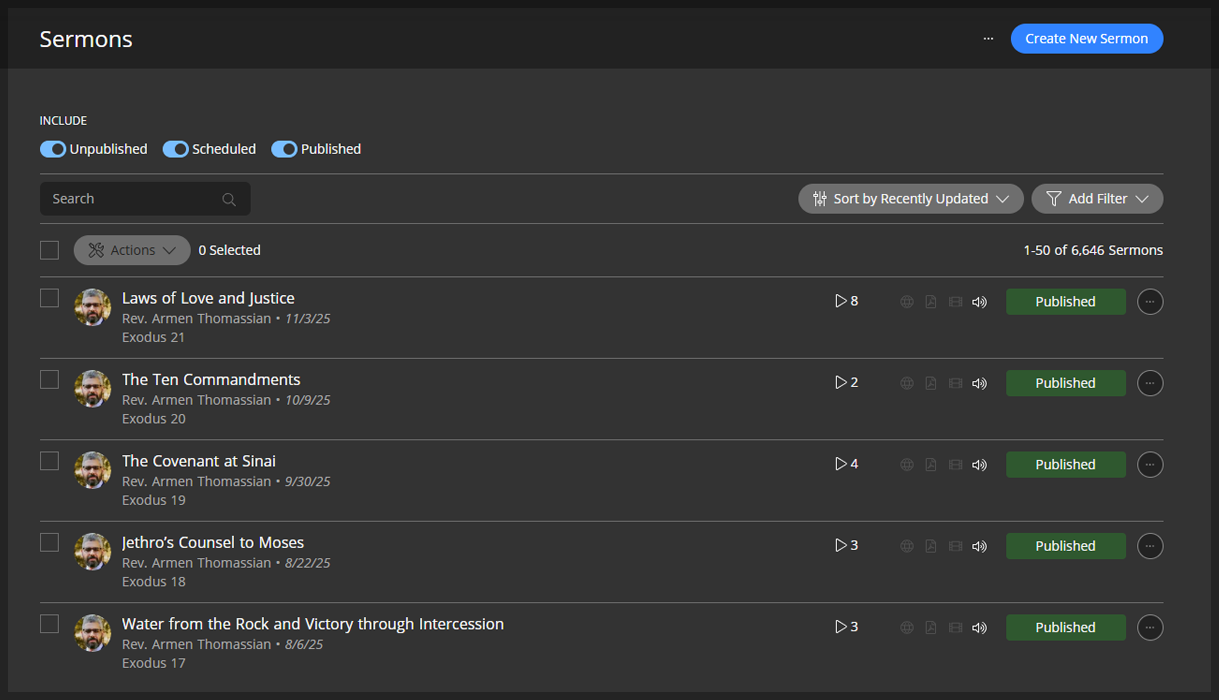Screen dimensions: 1219x700
Task: Click the PDF icon for The Covenant at Sinai
Action: pos(931,465)
